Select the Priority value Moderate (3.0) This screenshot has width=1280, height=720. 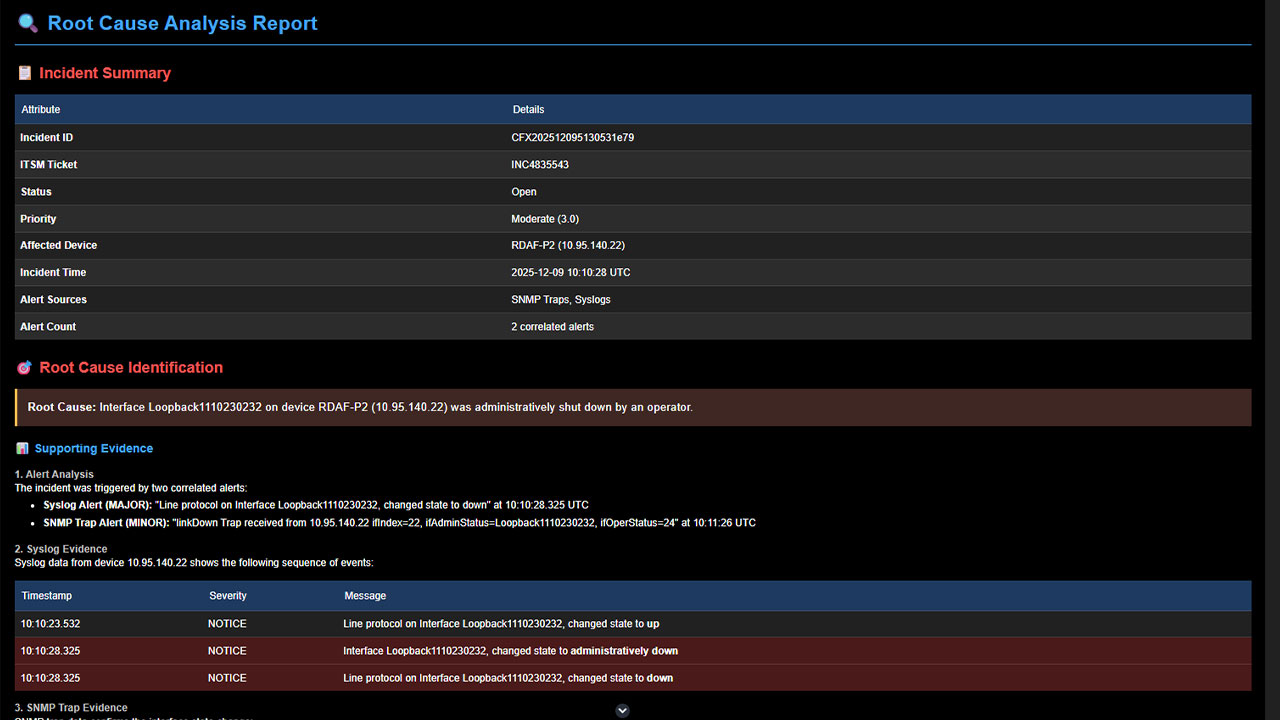pos(545,219)
